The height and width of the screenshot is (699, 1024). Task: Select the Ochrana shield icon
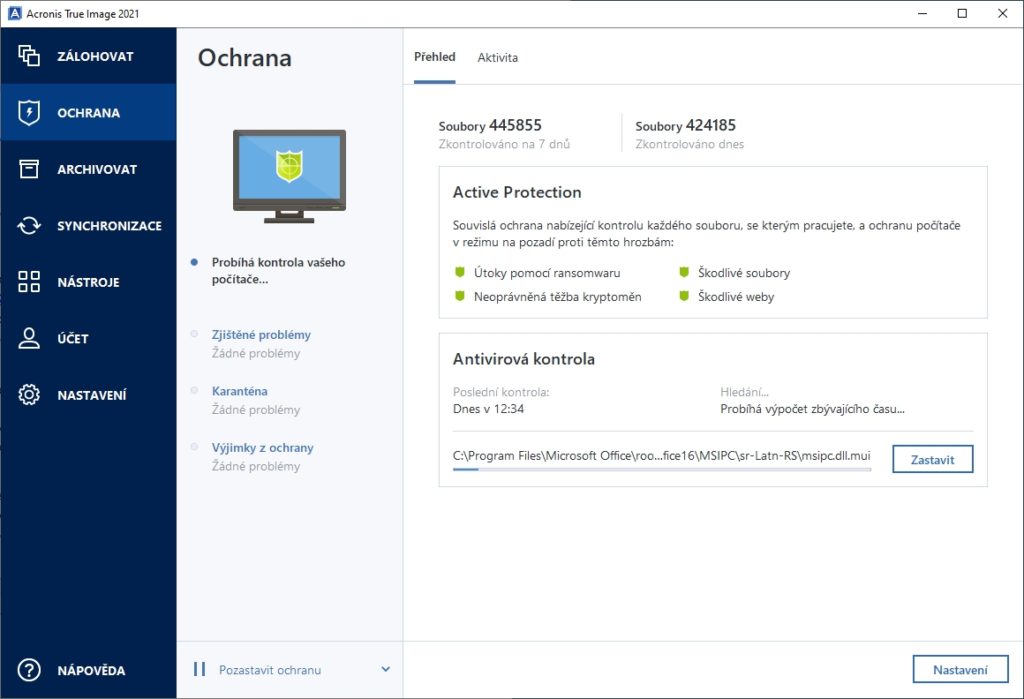coord(29,113)
